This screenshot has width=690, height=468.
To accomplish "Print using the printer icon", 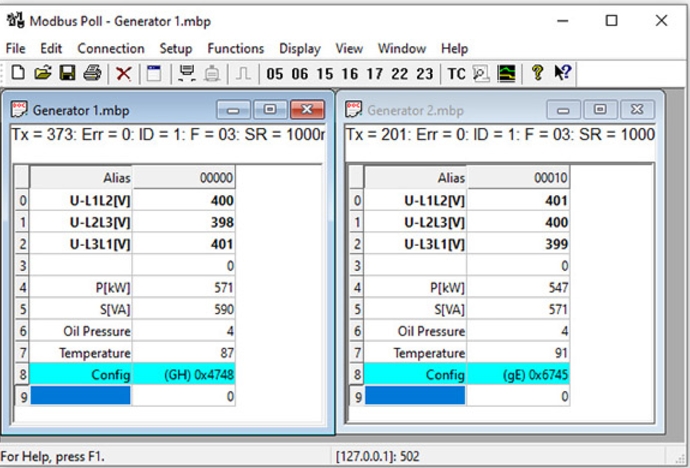I will [x=92, y=73].
